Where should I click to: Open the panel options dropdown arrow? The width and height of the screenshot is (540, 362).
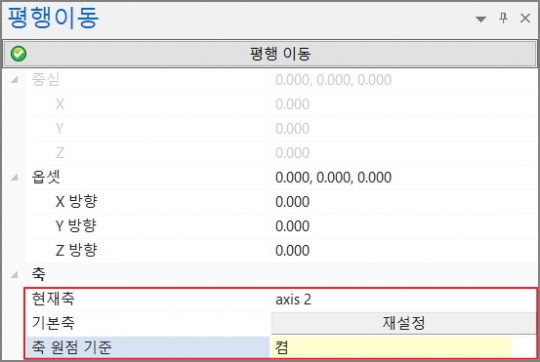(x=481, y=19)
